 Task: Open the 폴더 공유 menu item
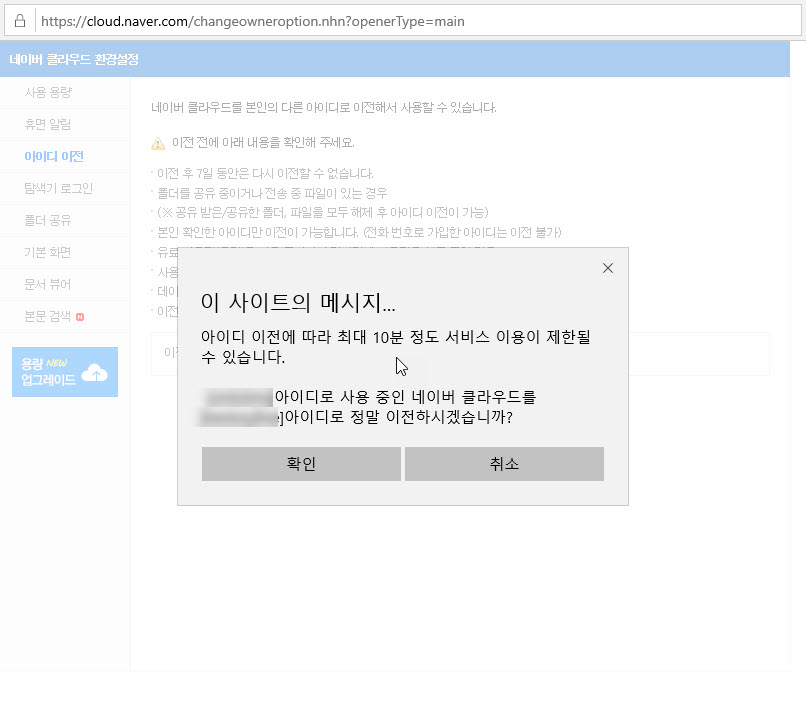tap(47, 221)
